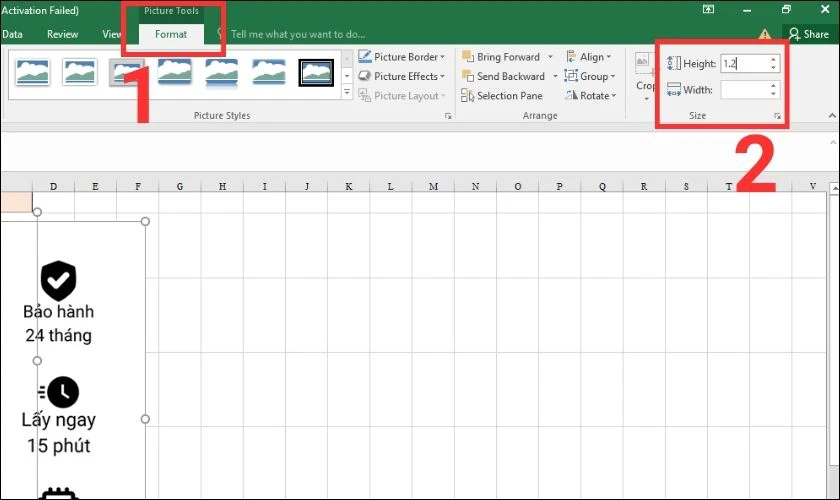
Task: Open the Size dialog launcher
Action: point(777,116)
